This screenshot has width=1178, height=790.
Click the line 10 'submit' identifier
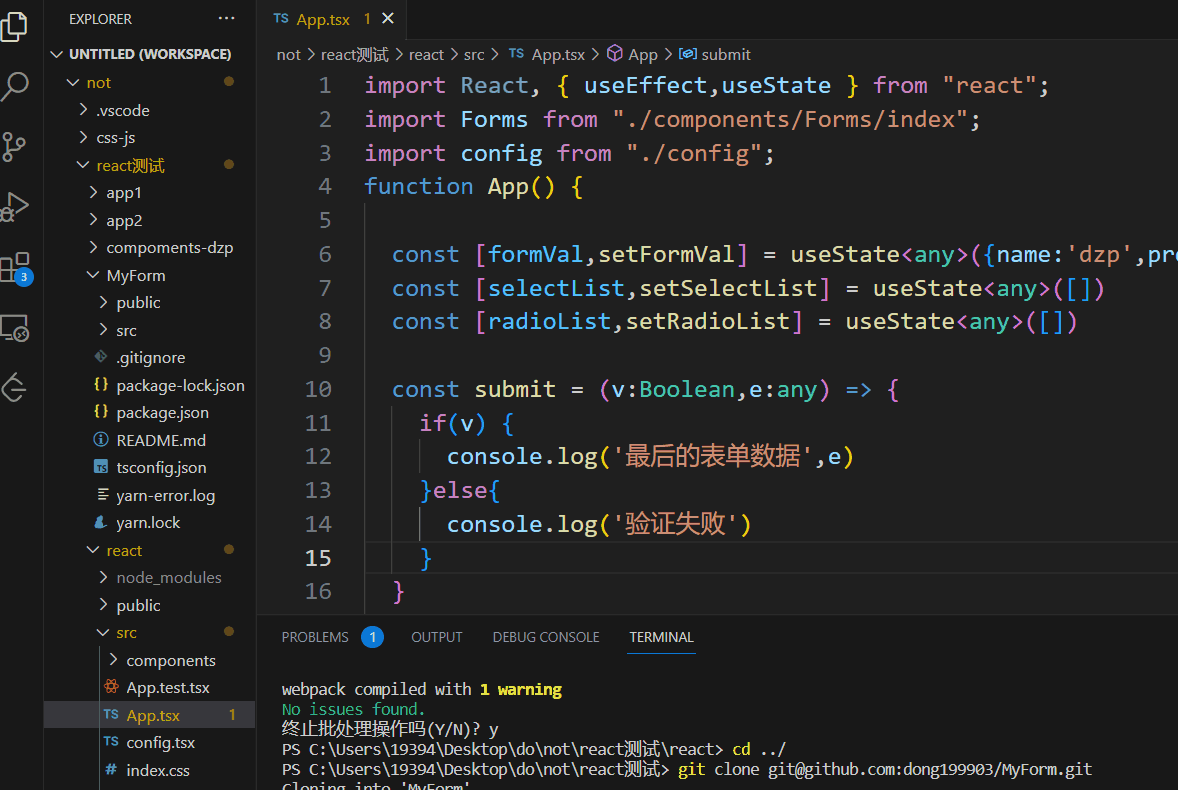click(x=515, y=389)
